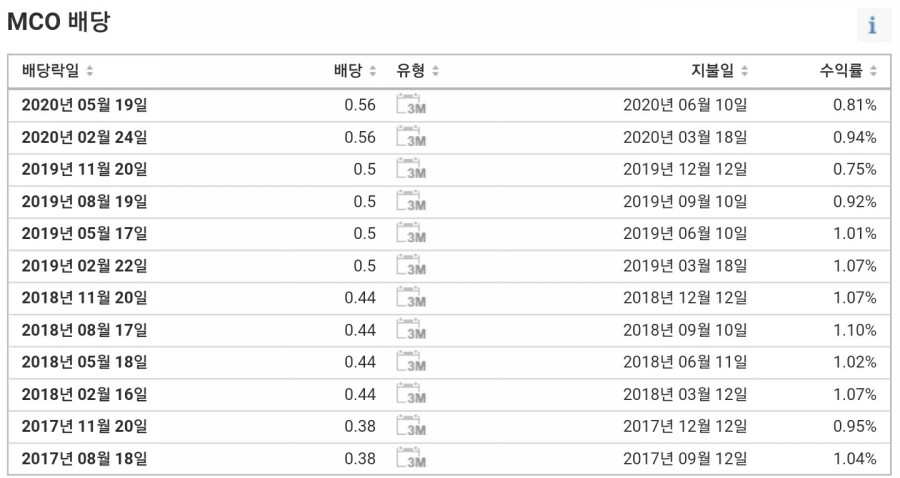Sort by 배당락일 column arrows

pos(90,71)
